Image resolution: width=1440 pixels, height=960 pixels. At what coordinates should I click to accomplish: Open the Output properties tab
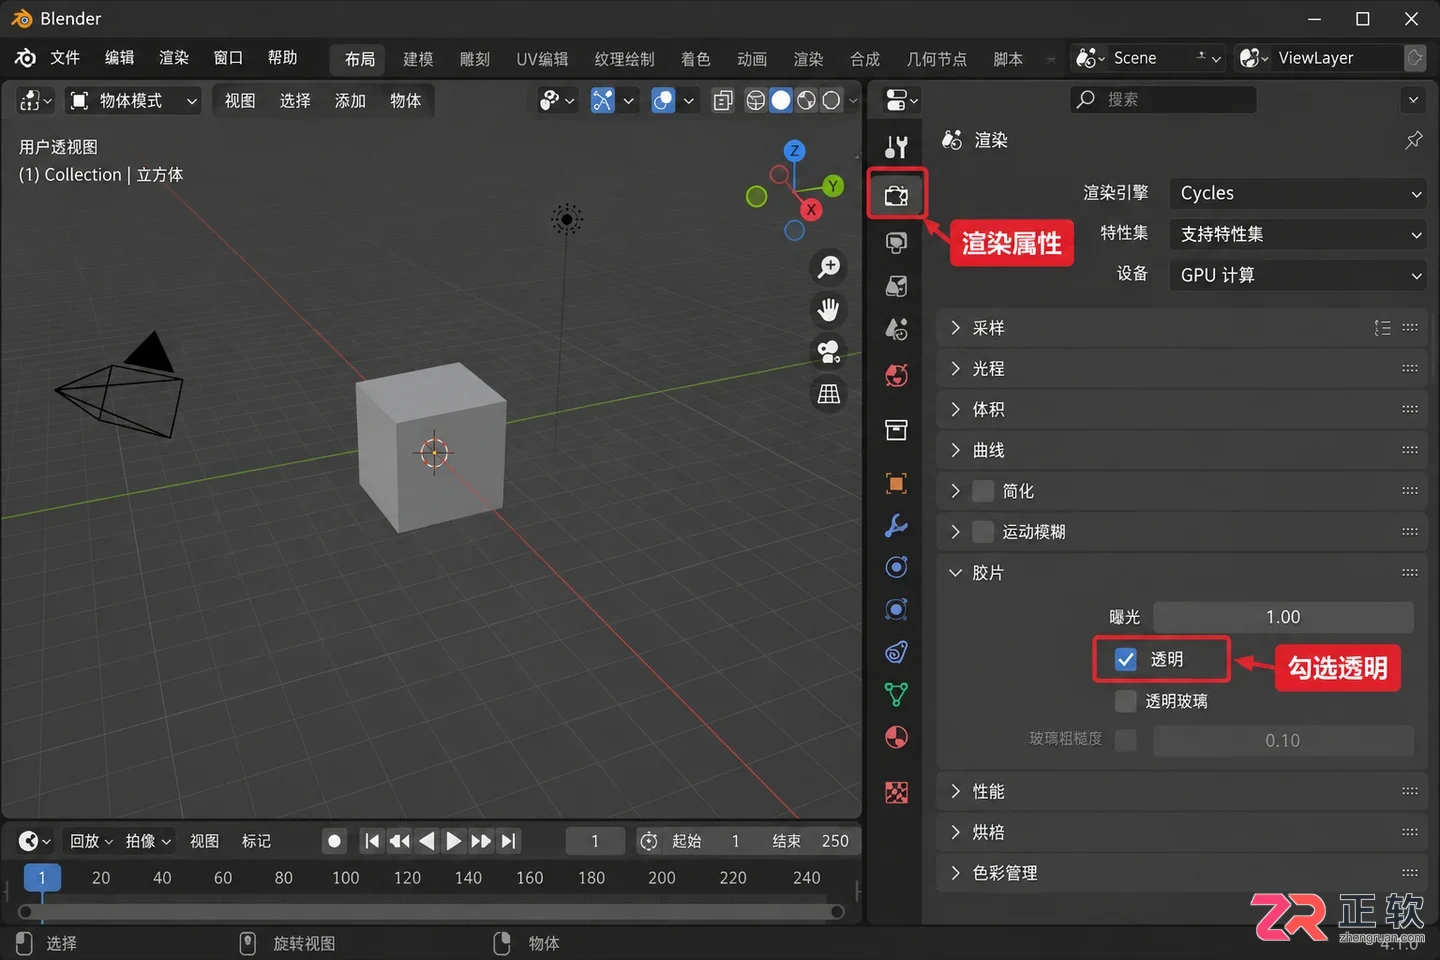pos(896,242)
